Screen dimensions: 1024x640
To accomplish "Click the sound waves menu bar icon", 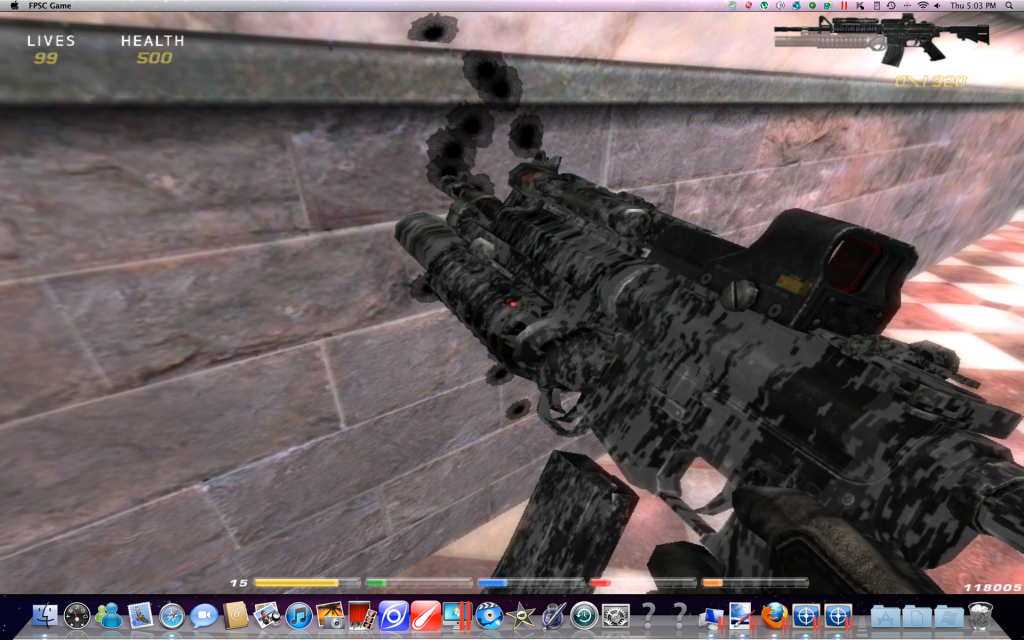I will pos(780,5).
